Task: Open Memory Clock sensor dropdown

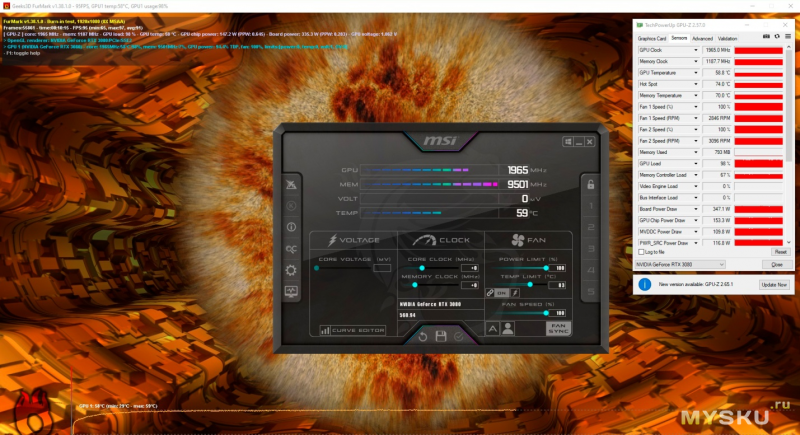Action: [x=695, y=61]
